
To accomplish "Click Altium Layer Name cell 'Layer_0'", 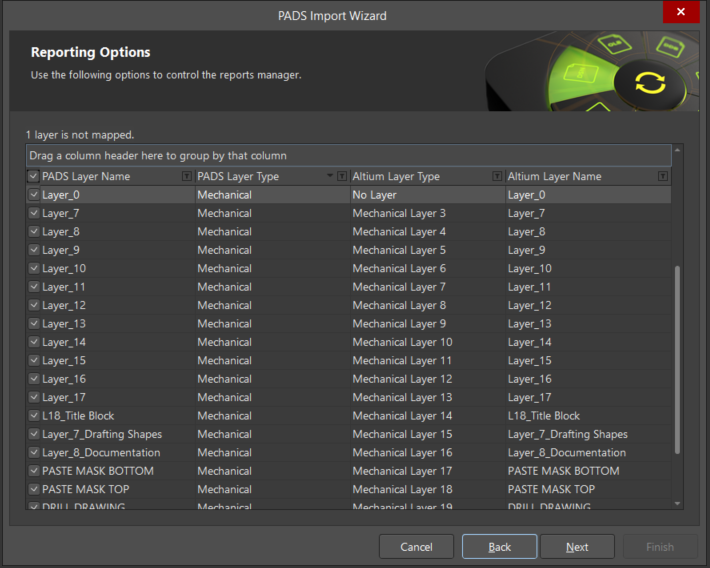I will [x=588, y=195].
